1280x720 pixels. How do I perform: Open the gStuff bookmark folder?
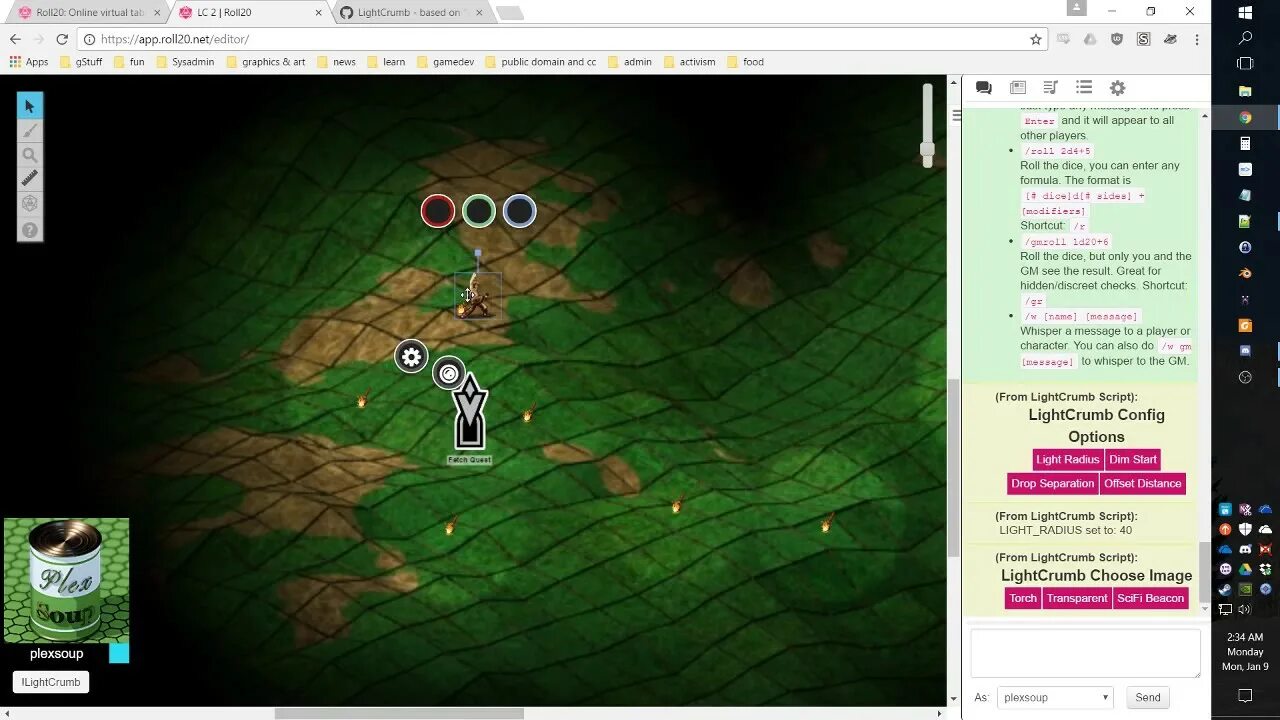[x=80, y=62]
